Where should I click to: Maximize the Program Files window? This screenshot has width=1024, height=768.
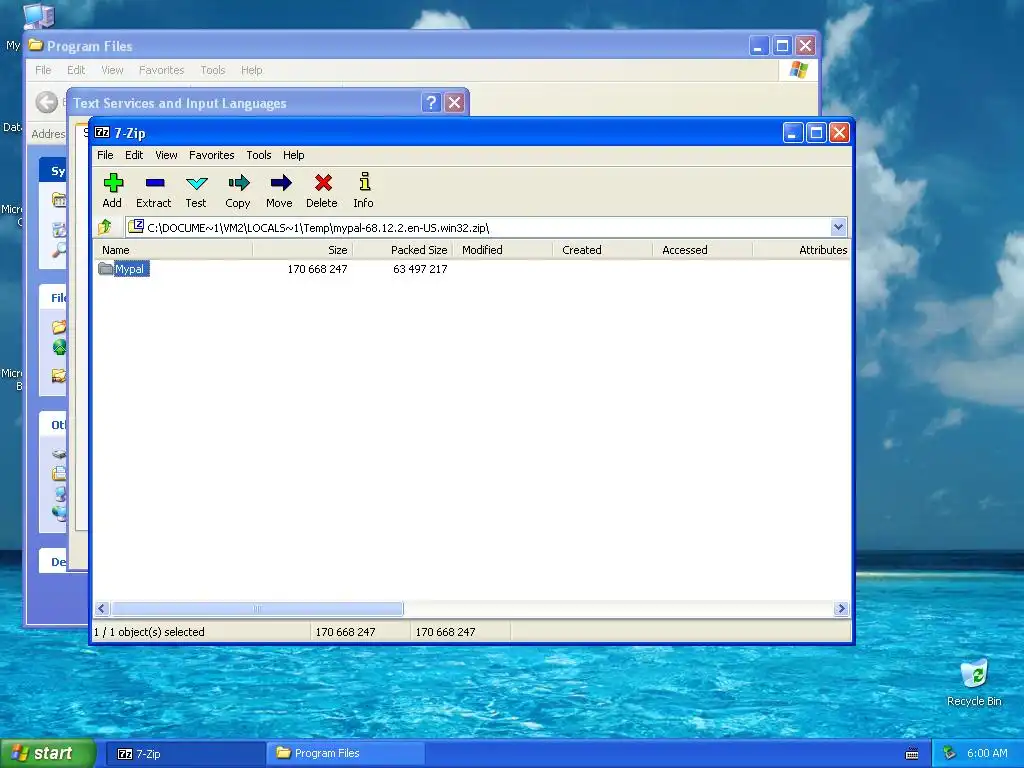pos(782,46)
